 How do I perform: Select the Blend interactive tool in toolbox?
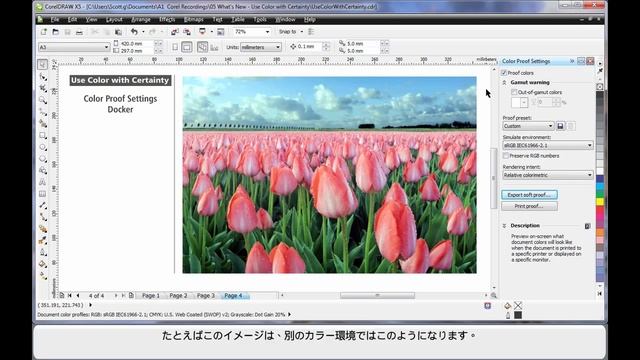click(42, 229)
